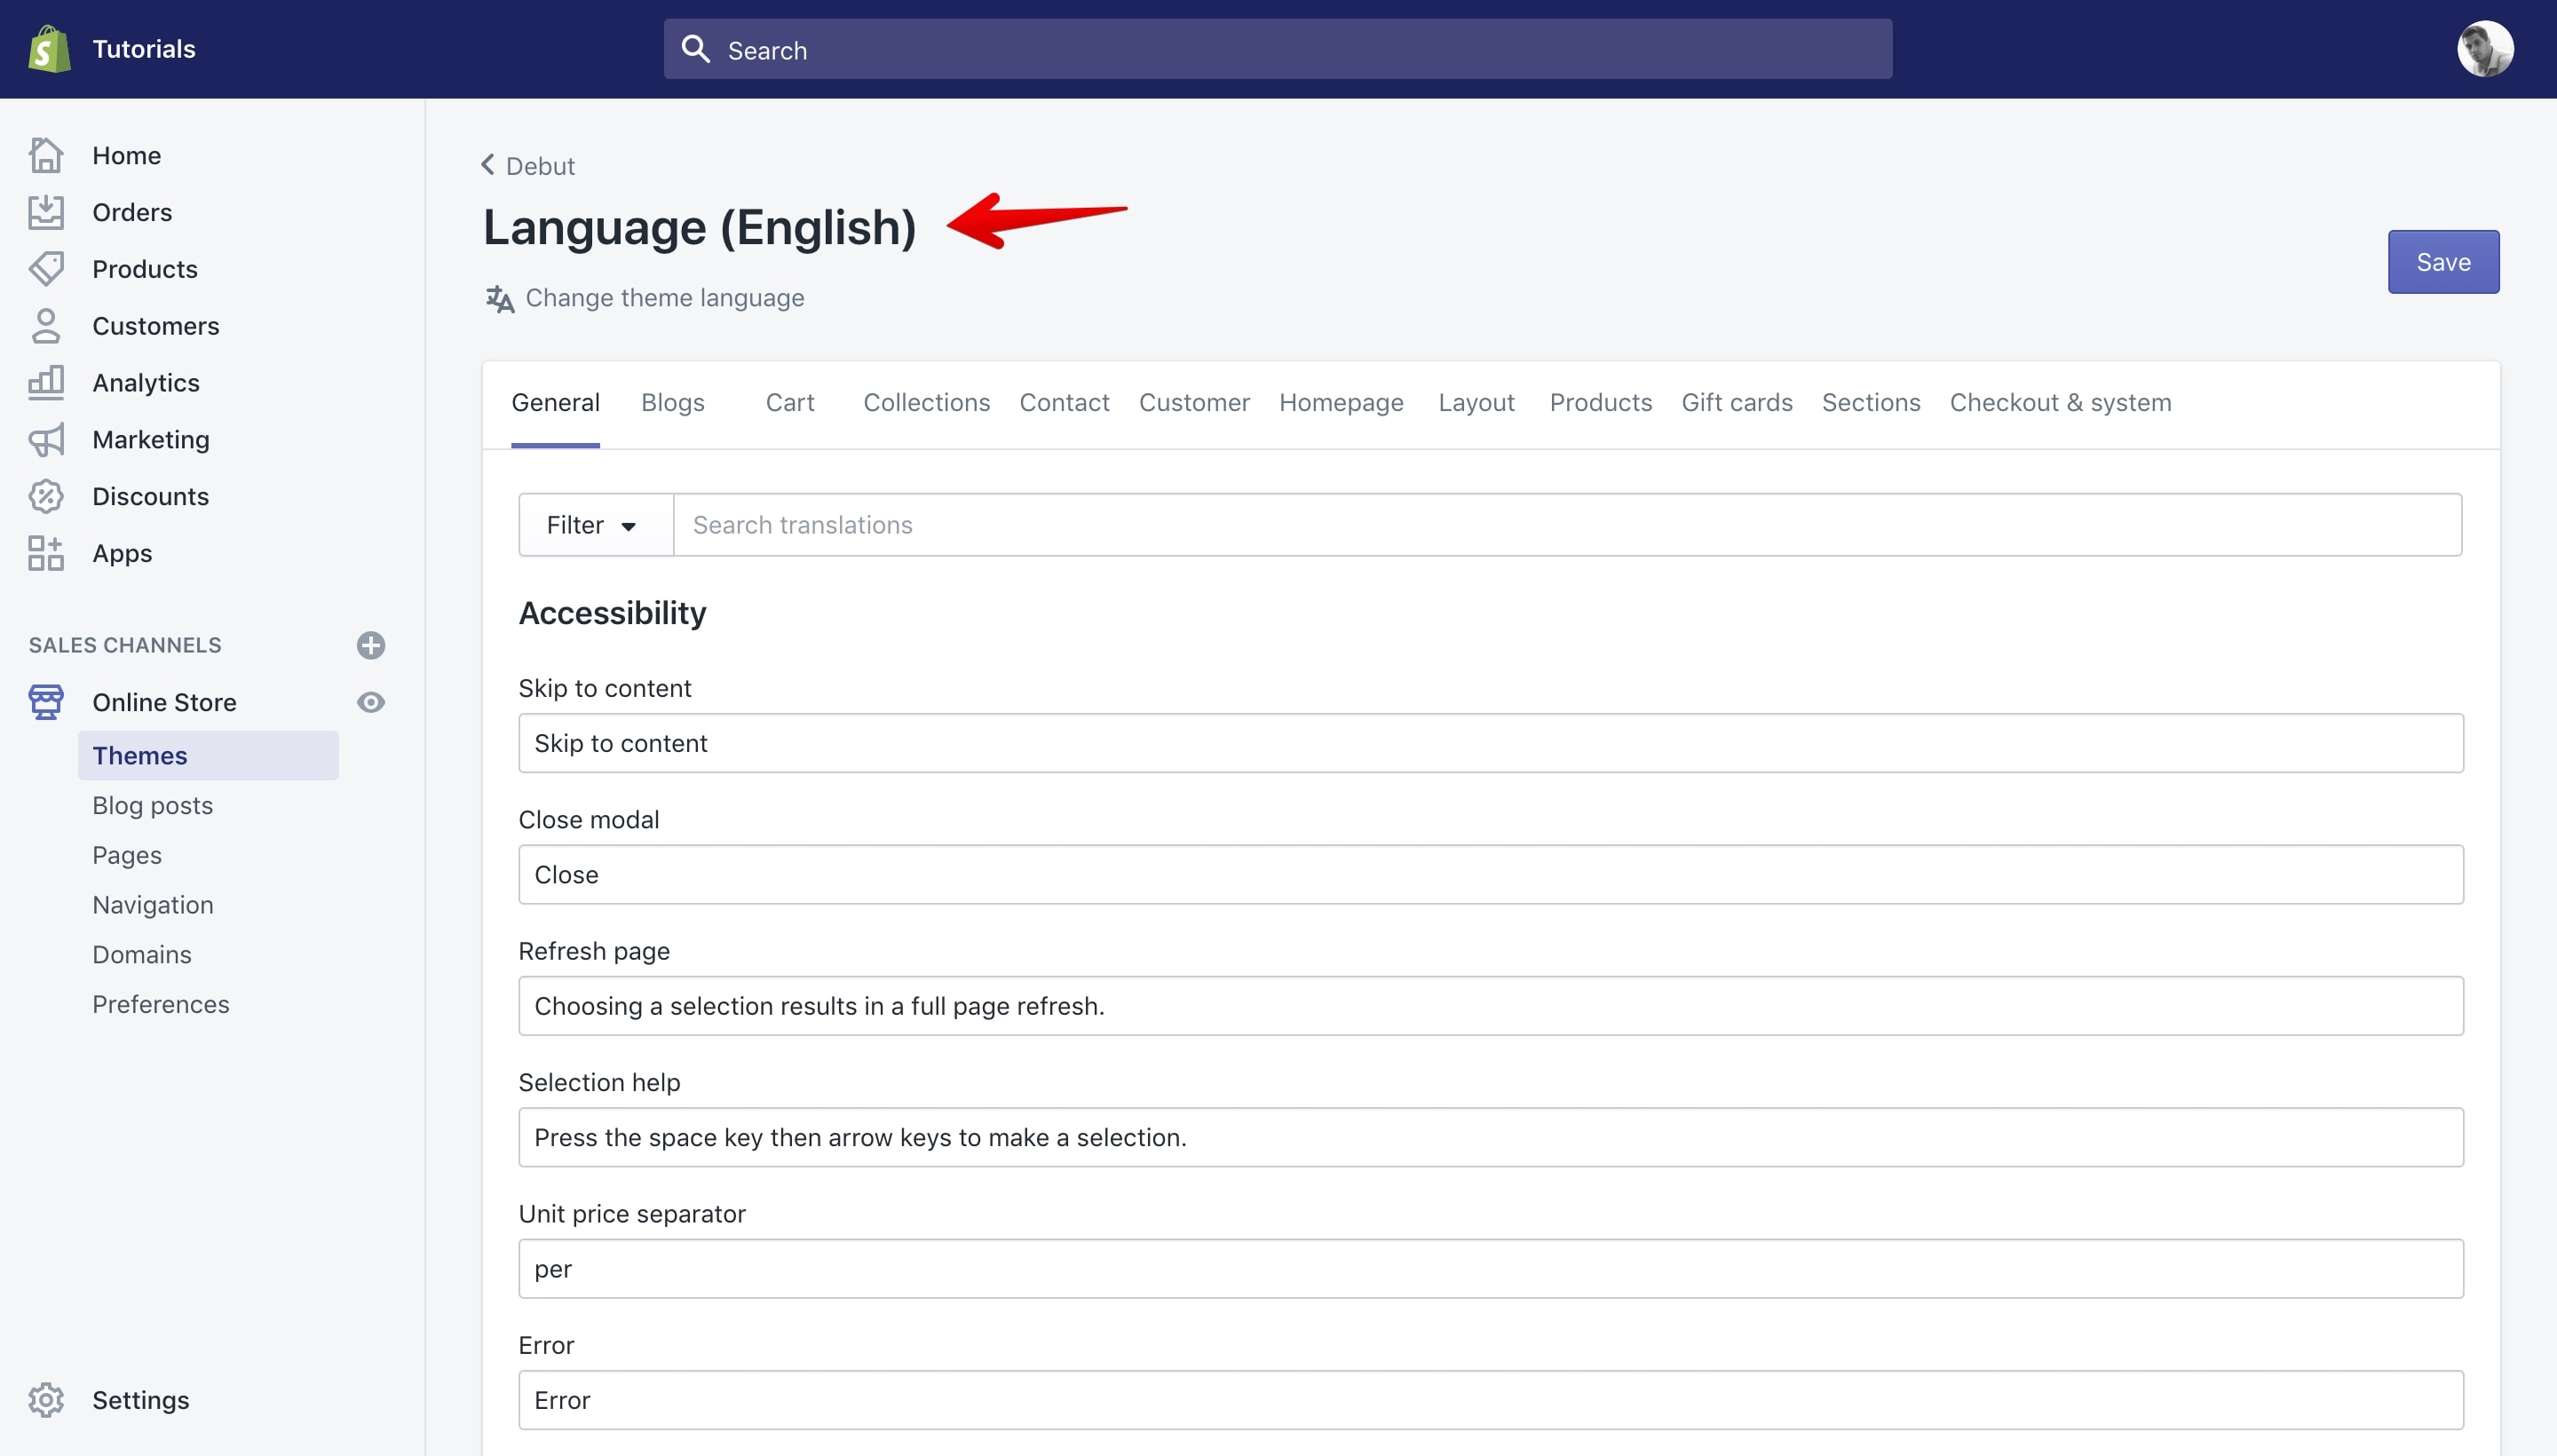The width and height of the screenshot is (2557, 1456).
Task: Switch to Checkout & system tab
Action: point(2060,403)
